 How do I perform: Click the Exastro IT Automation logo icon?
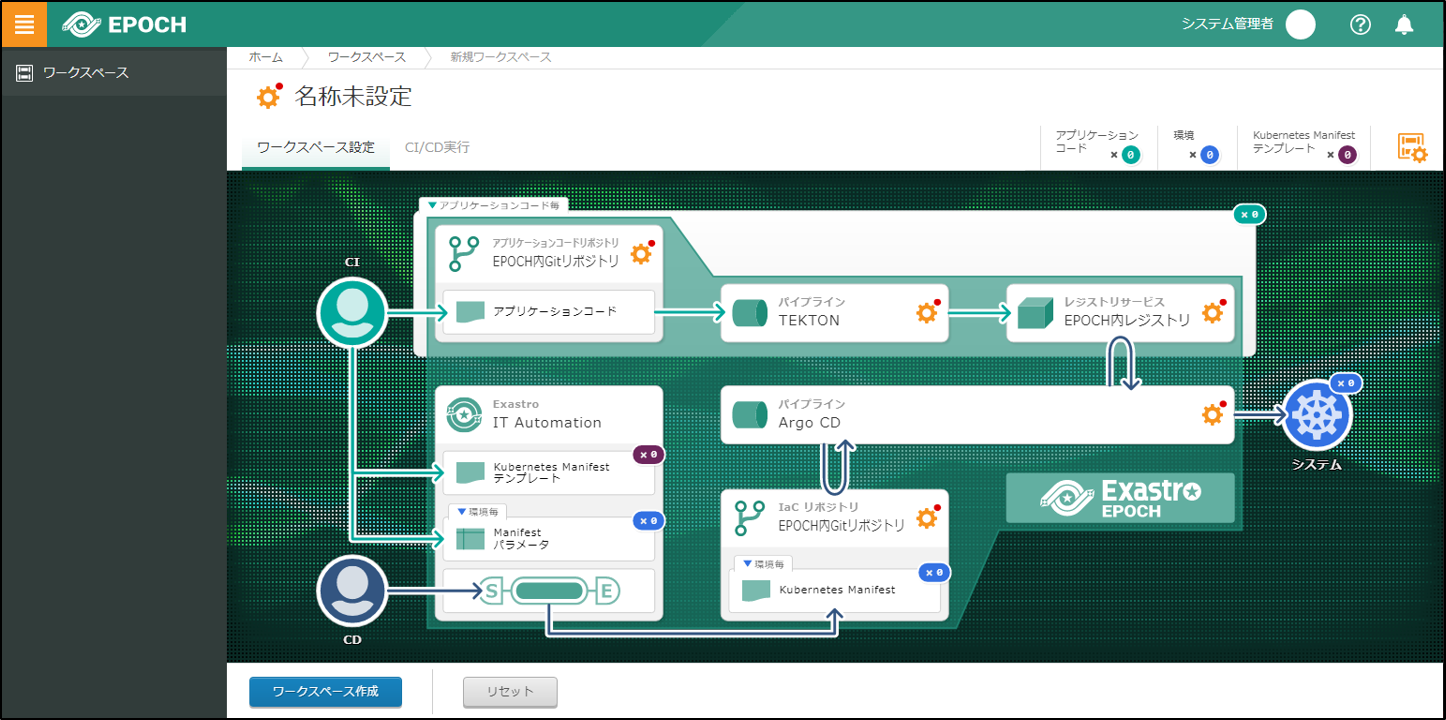point(465,414)
